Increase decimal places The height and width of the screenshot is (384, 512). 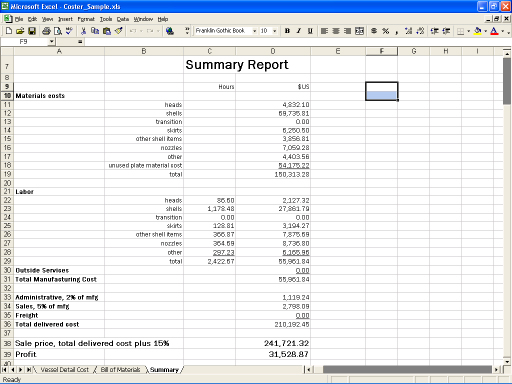[x=409, y=31]
